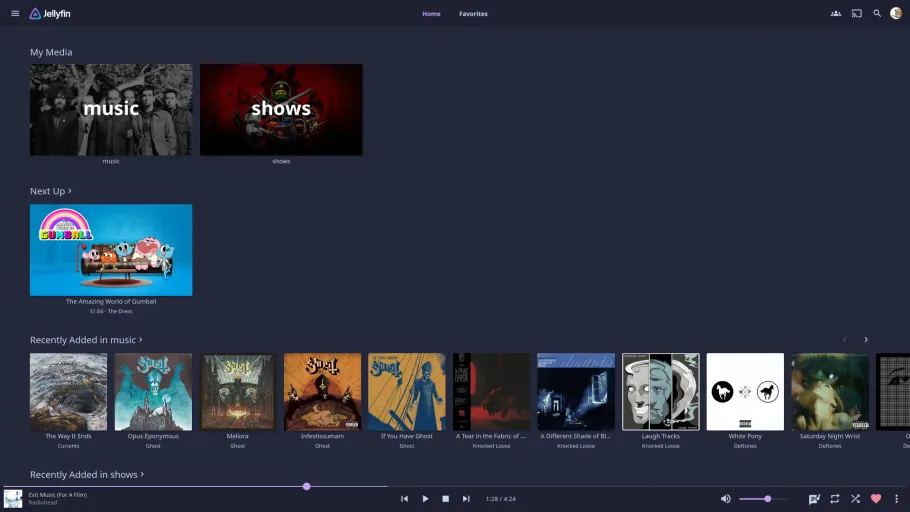
Task: Open the shows library card
Action: tap(281, 110)
